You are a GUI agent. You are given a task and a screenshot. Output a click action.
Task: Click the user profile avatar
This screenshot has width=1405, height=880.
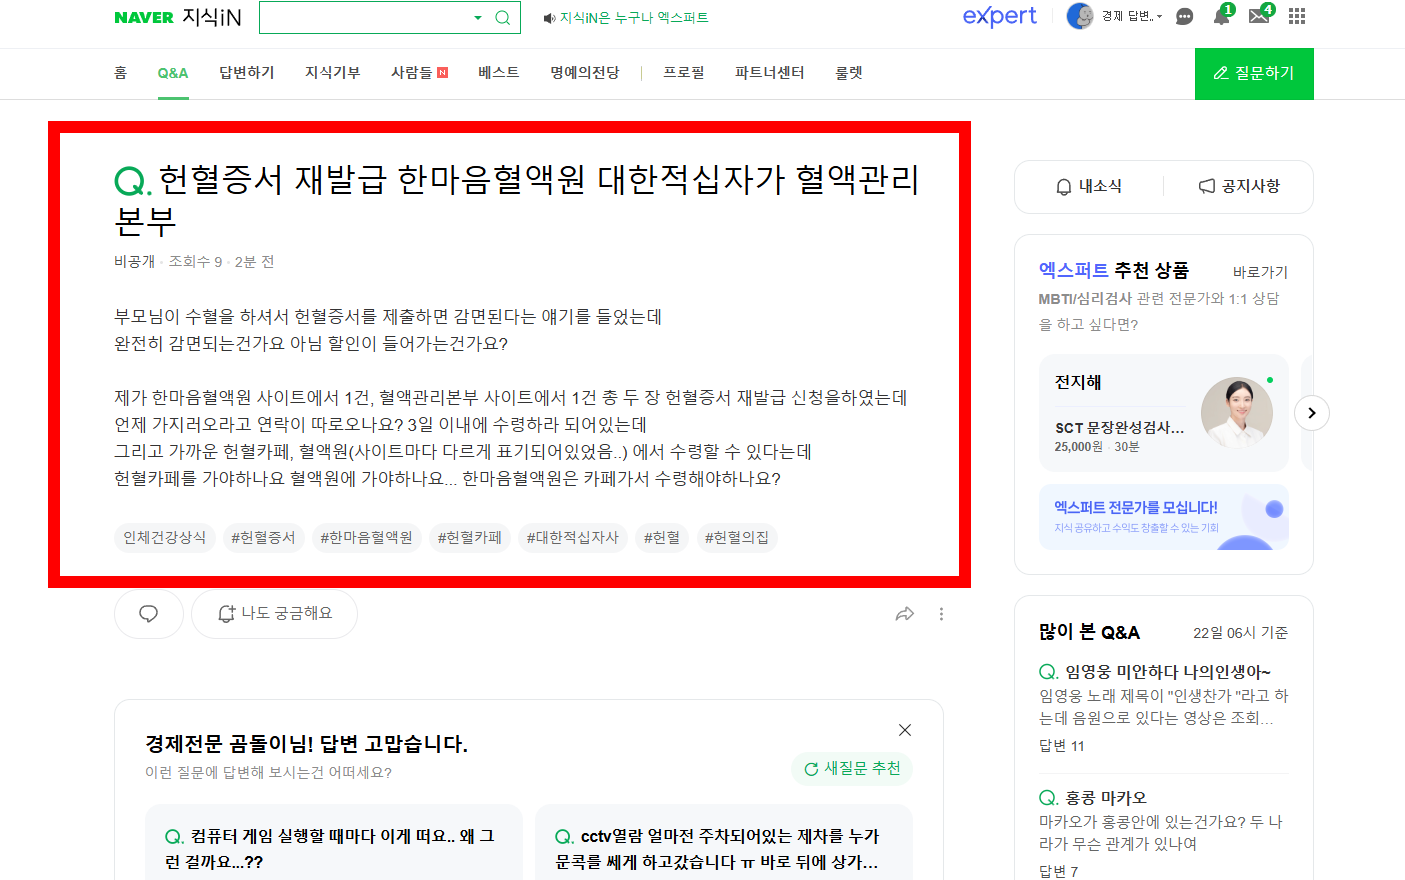click(x=1080, y=16)
